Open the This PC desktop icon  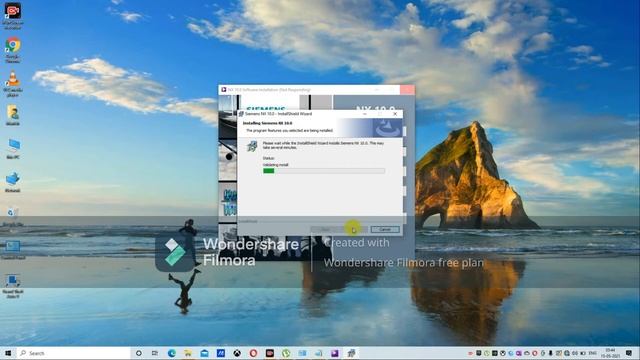[x=13, y=149]
